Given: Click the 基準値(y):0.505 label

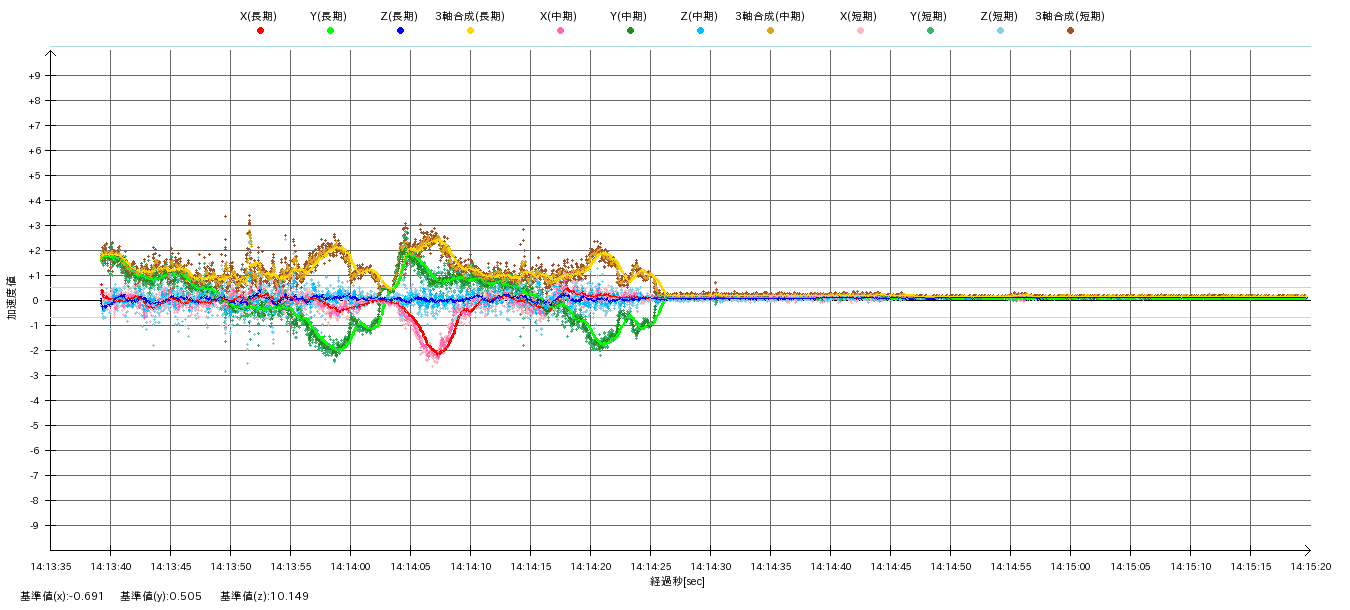Looking at the screenshot, I should (161, 597).
